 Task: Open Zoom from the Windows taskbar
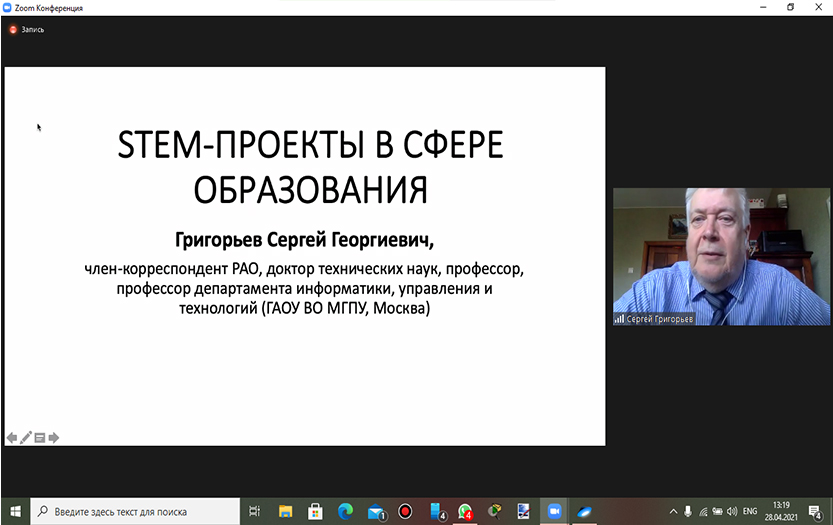pos(554,510)
